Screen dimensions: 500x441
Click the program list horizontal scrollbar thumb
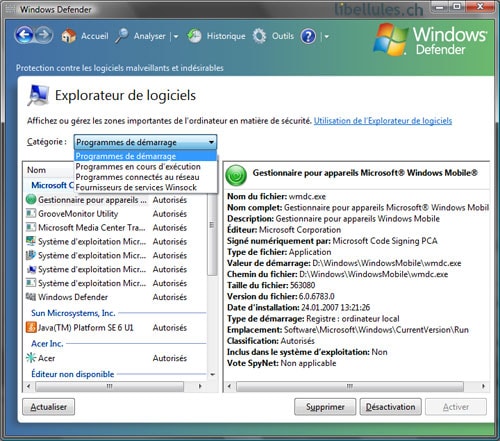pos(109,386)
